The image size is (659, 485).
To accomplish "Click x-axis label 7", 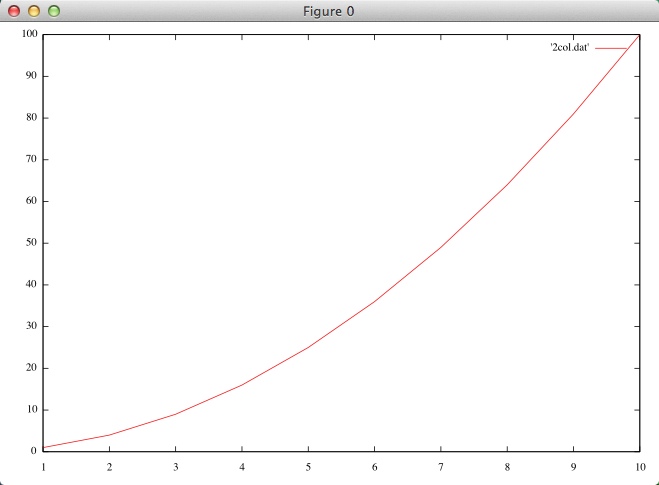I will pyautogui.click(x=441, y=467).
